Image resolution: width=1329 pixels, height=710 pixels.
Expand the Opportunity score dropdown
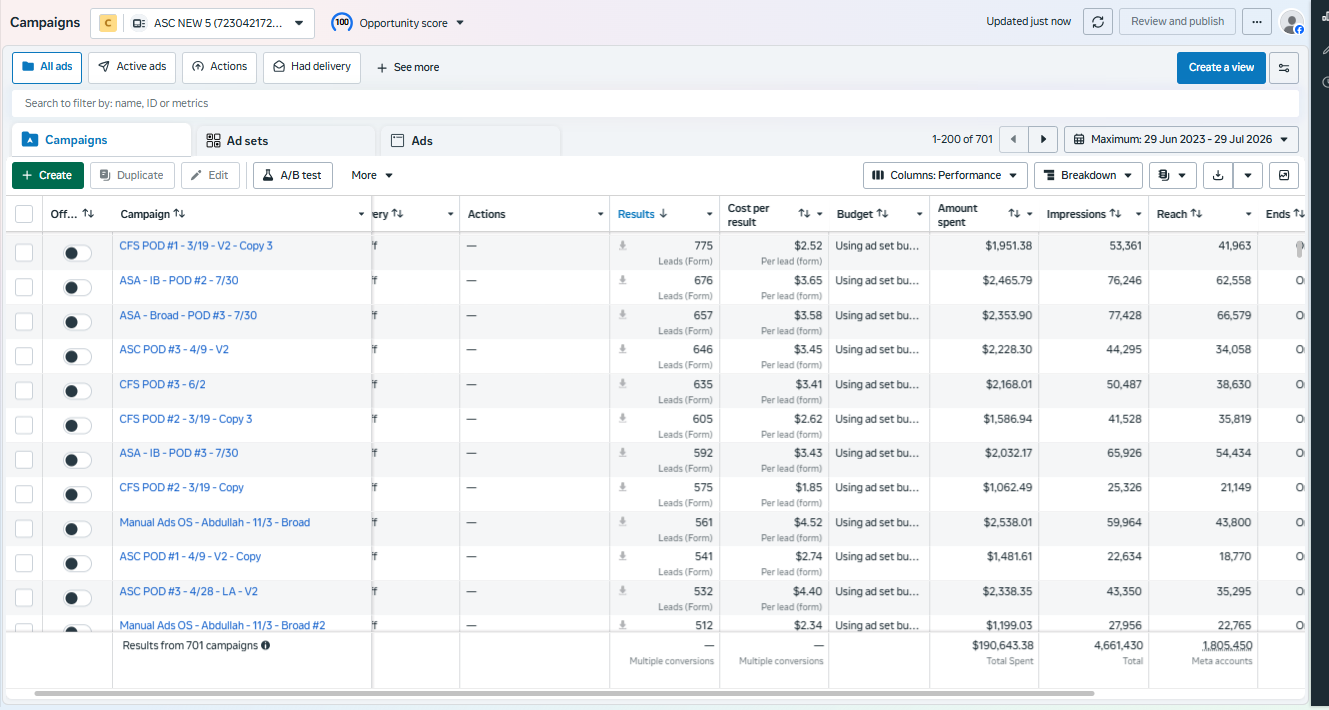pos(460,23)
